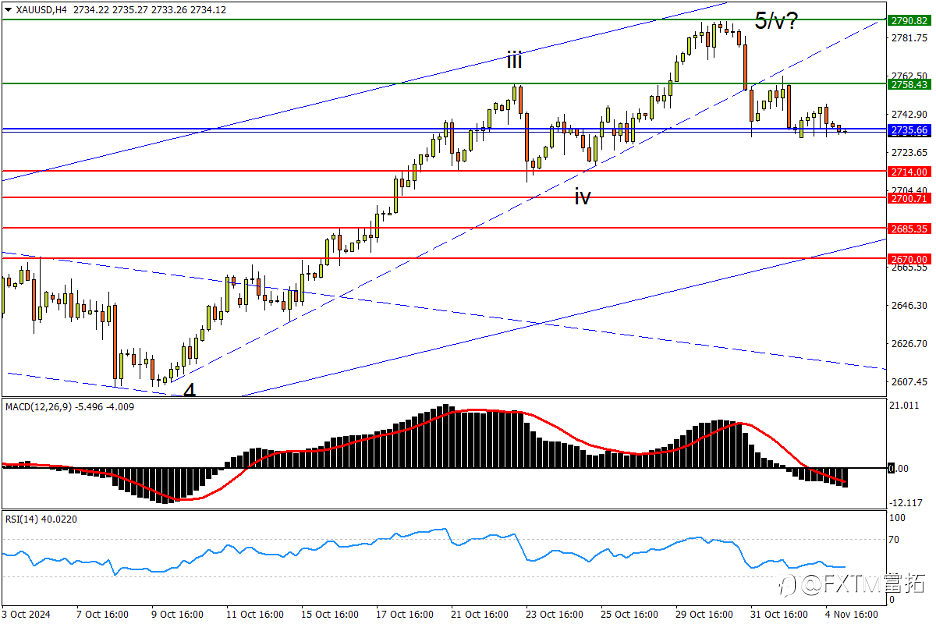
Task: Click the 3 Oct 2024 date label
Action: (x=26, y=614)
